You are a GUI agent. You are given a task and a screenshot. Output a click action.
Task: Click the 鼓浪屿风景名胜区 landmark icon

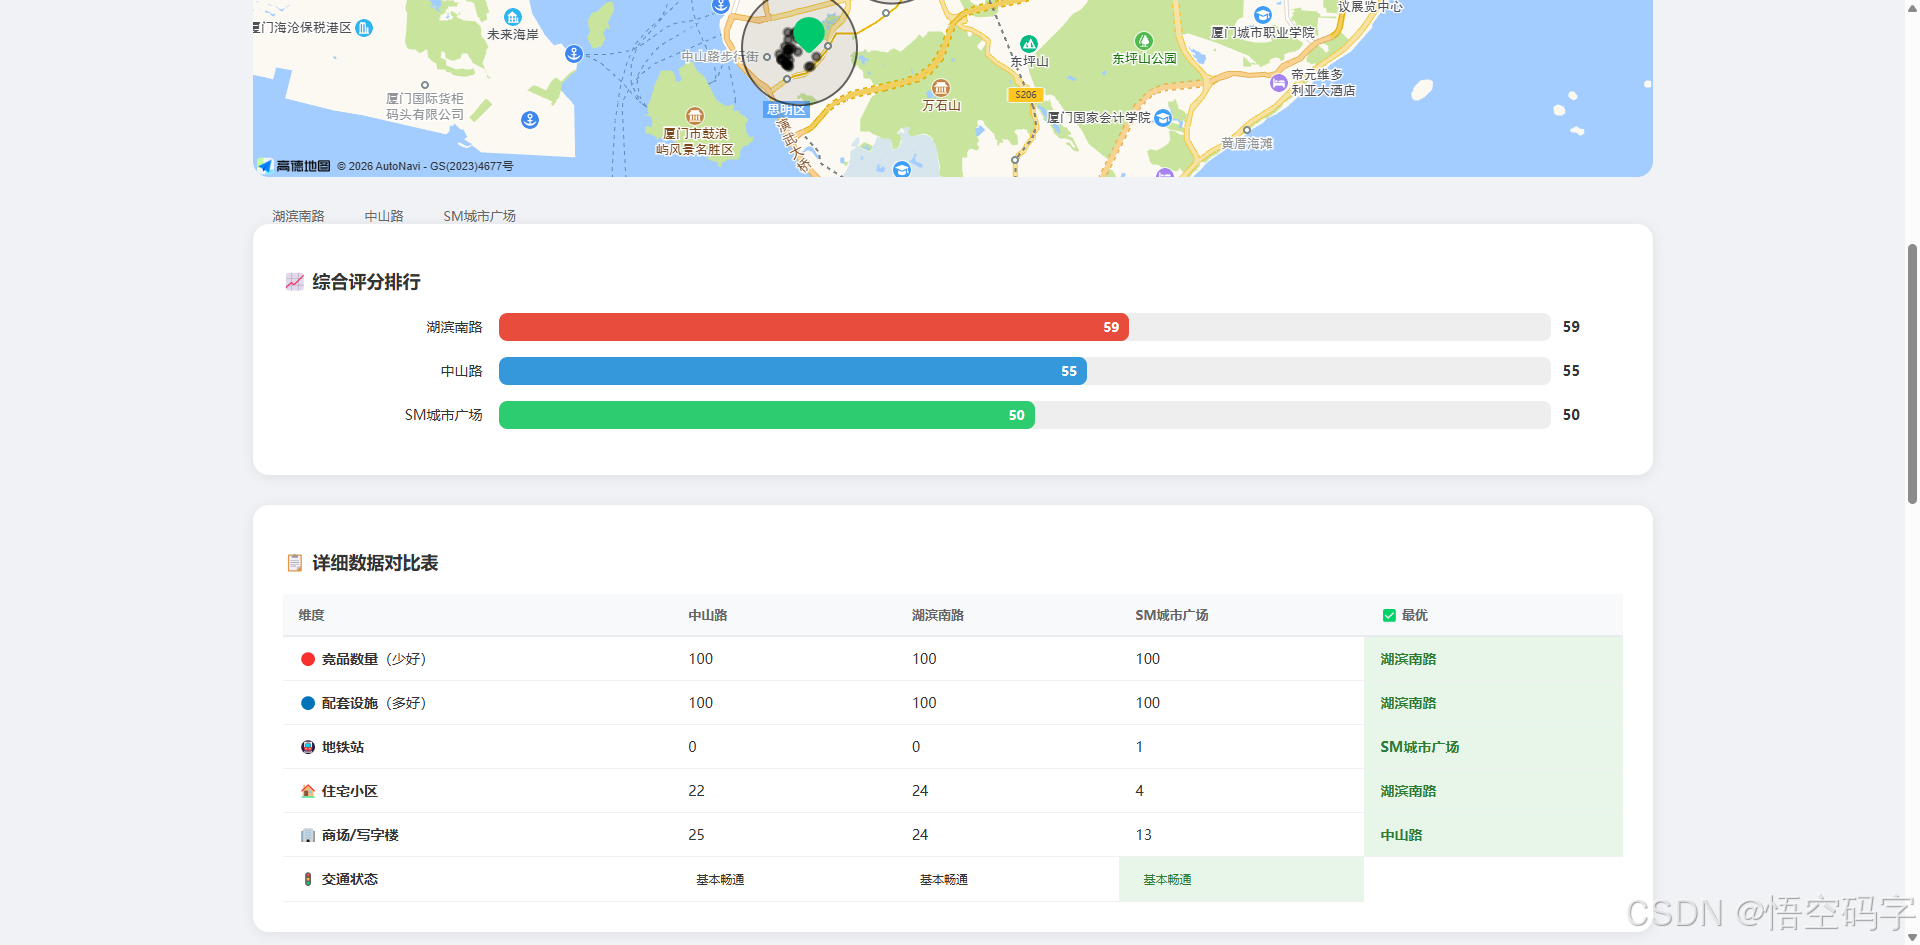695,117
